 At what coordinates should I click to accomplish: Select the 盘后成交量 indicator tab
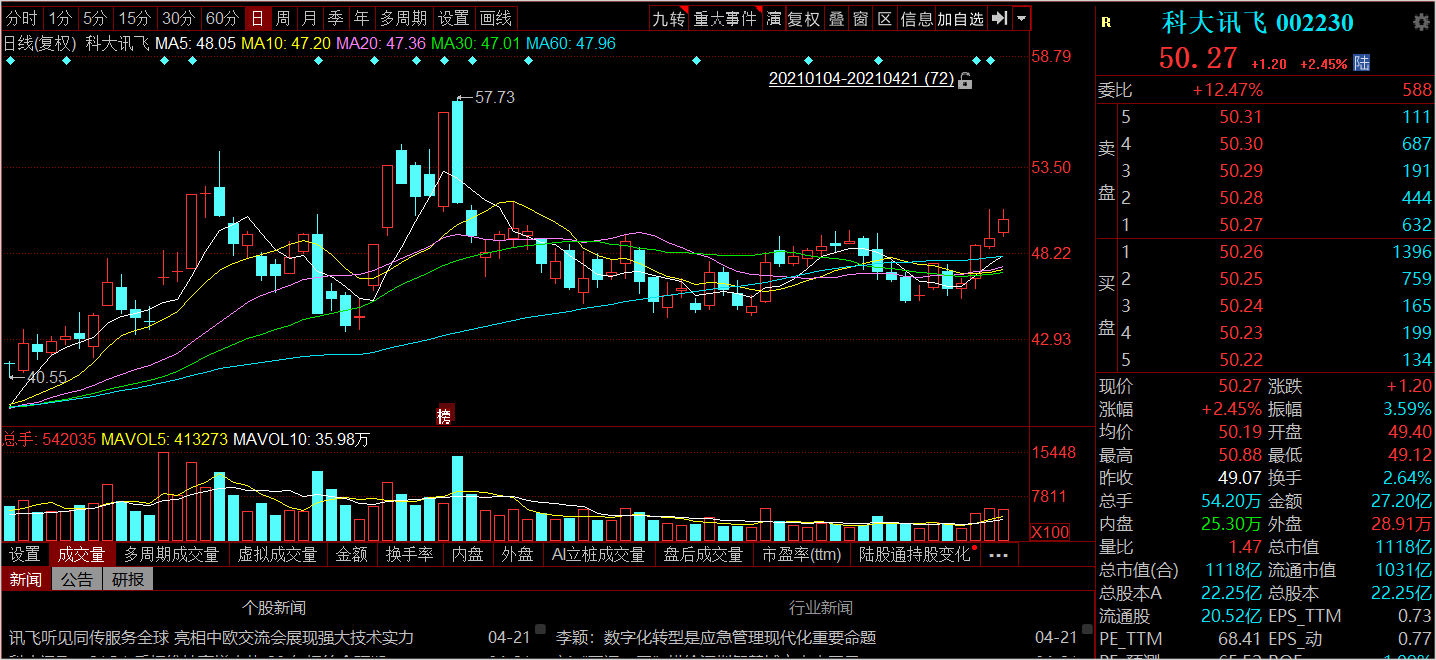[704, 554]
